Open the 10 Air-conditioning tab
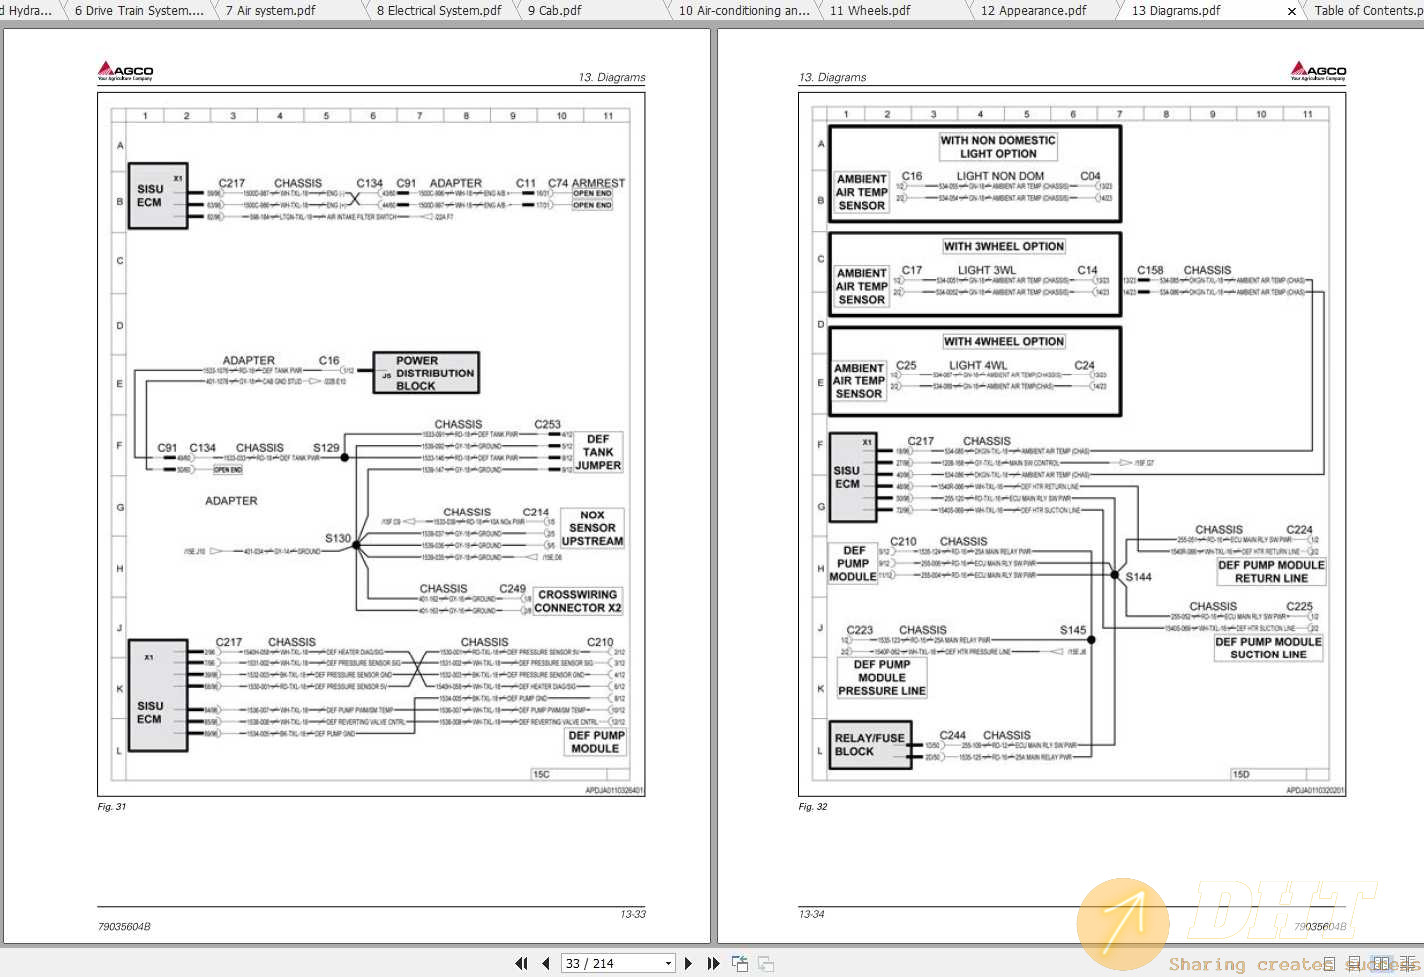Image resolution: width=1424 pixels, height=977 pixels. pos(744,10)
